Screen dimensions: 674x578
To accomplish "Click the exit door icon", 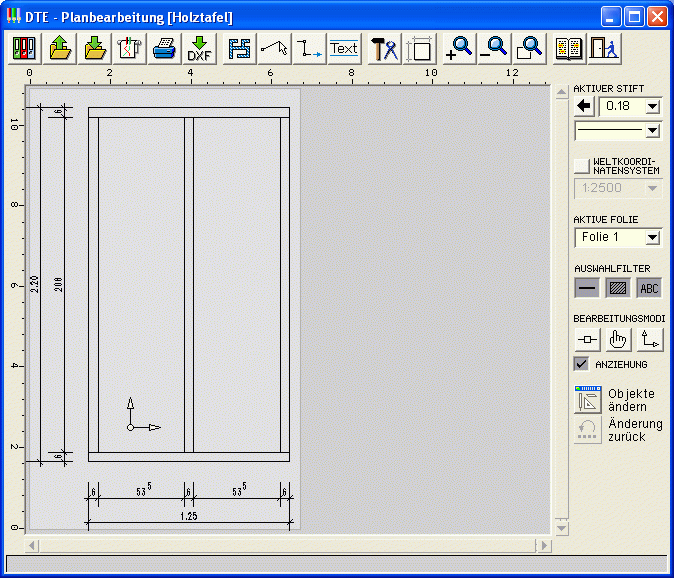I will pyautogui.click(x=603, y=48).
